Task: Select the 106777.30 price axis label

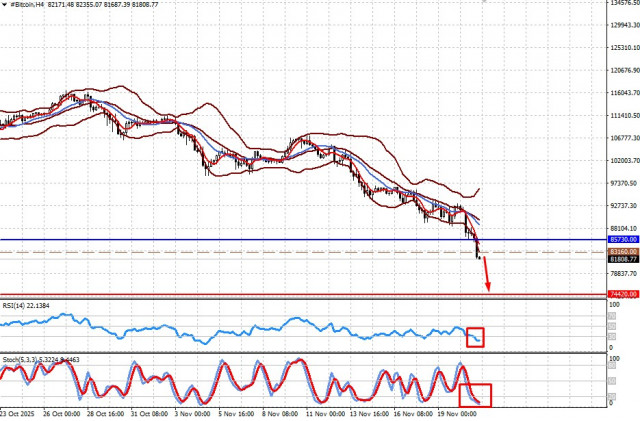Action: point(625,138)
